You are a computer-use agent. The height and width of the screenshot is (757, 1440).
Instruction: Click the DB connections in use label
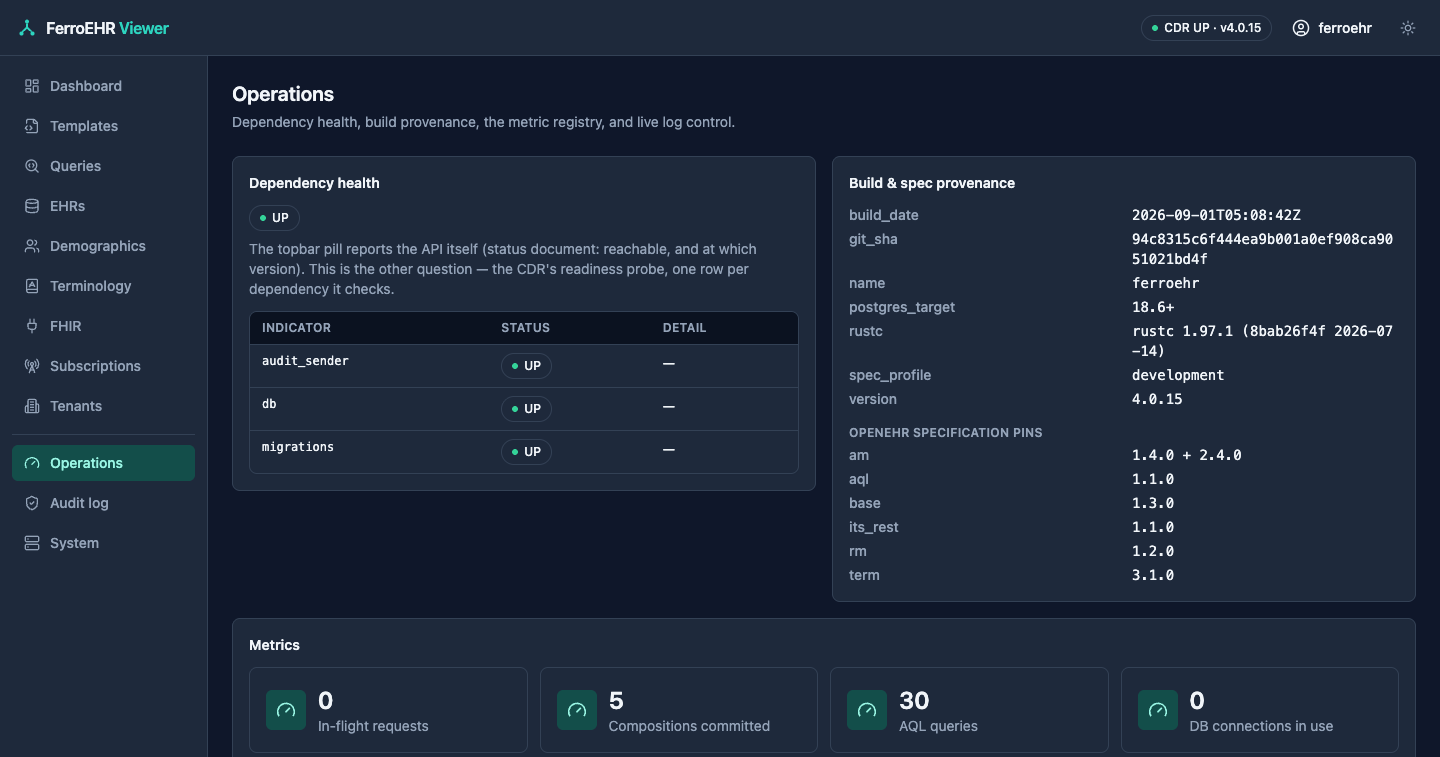pos(1261,726)
